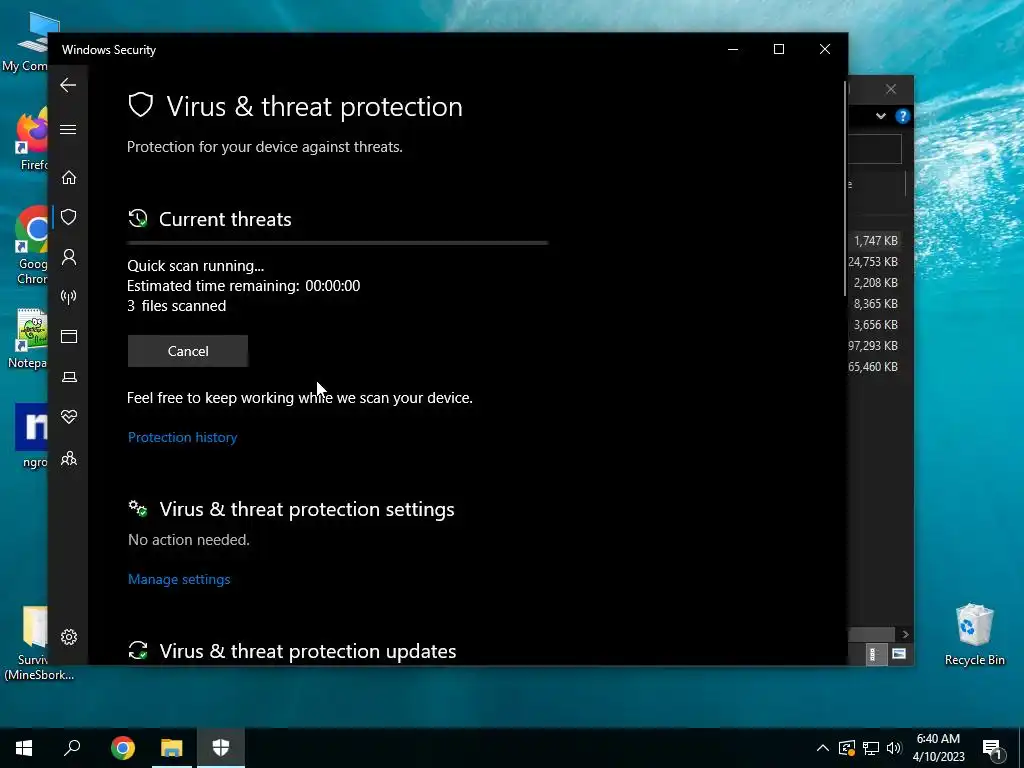Switch to File Explorer on taskbar
The height and width of the screenshot is (768, 1024).
172,748
